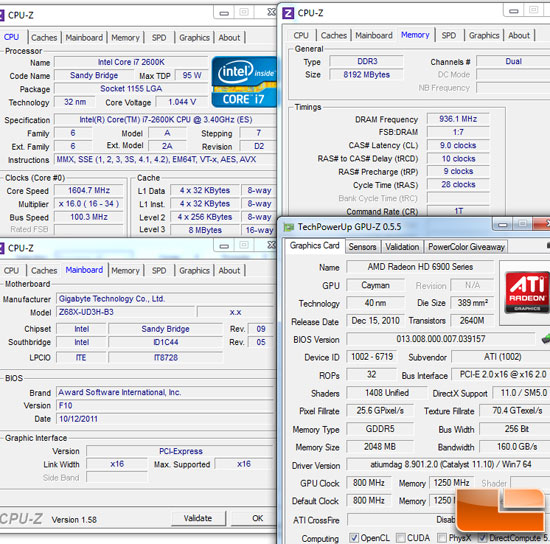Open SPD tab in the CPU-Z processor window

click(159, 38)
